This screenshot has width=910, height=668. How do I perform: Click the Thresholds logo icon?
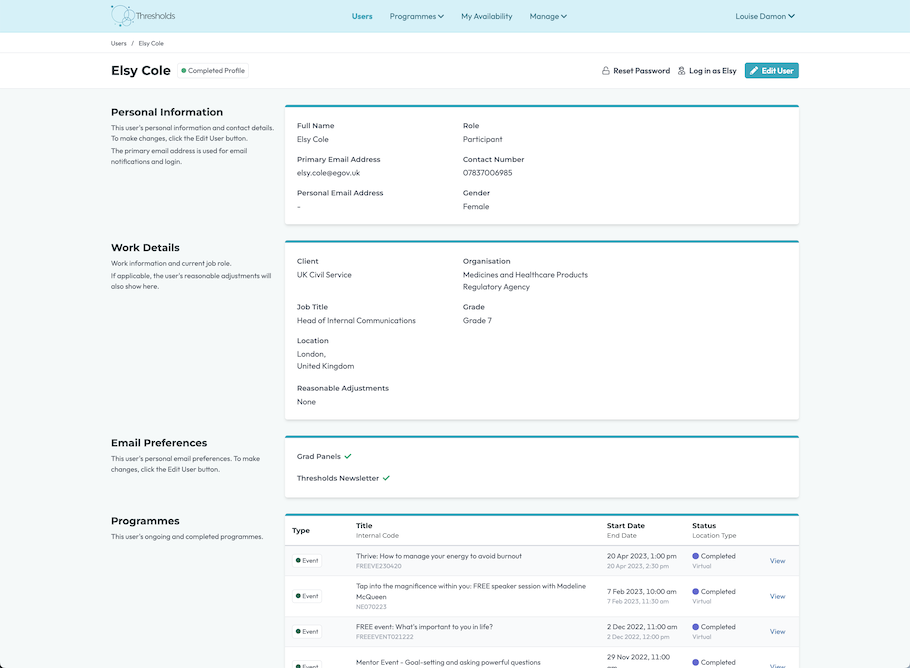point(124,16)
